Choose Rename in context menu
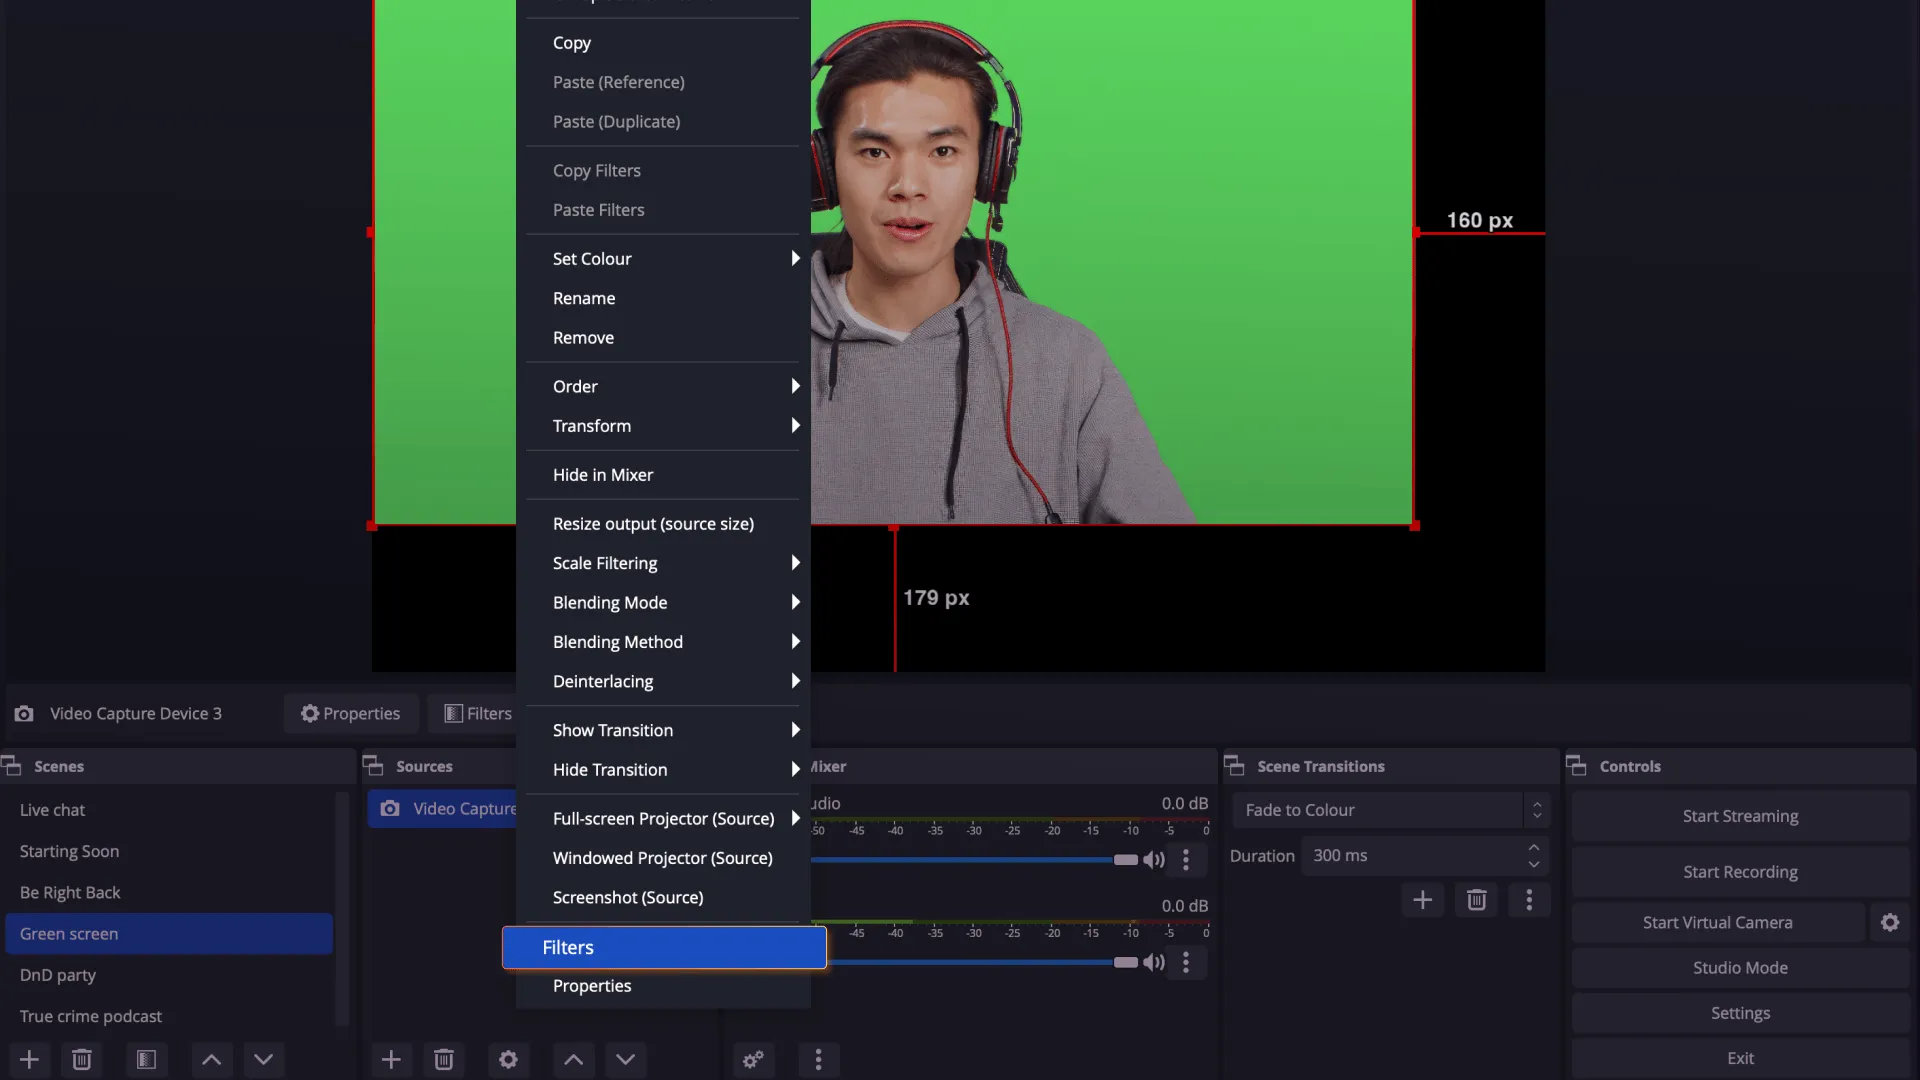Screen dimensions: 1920x1080 (664, 299)
